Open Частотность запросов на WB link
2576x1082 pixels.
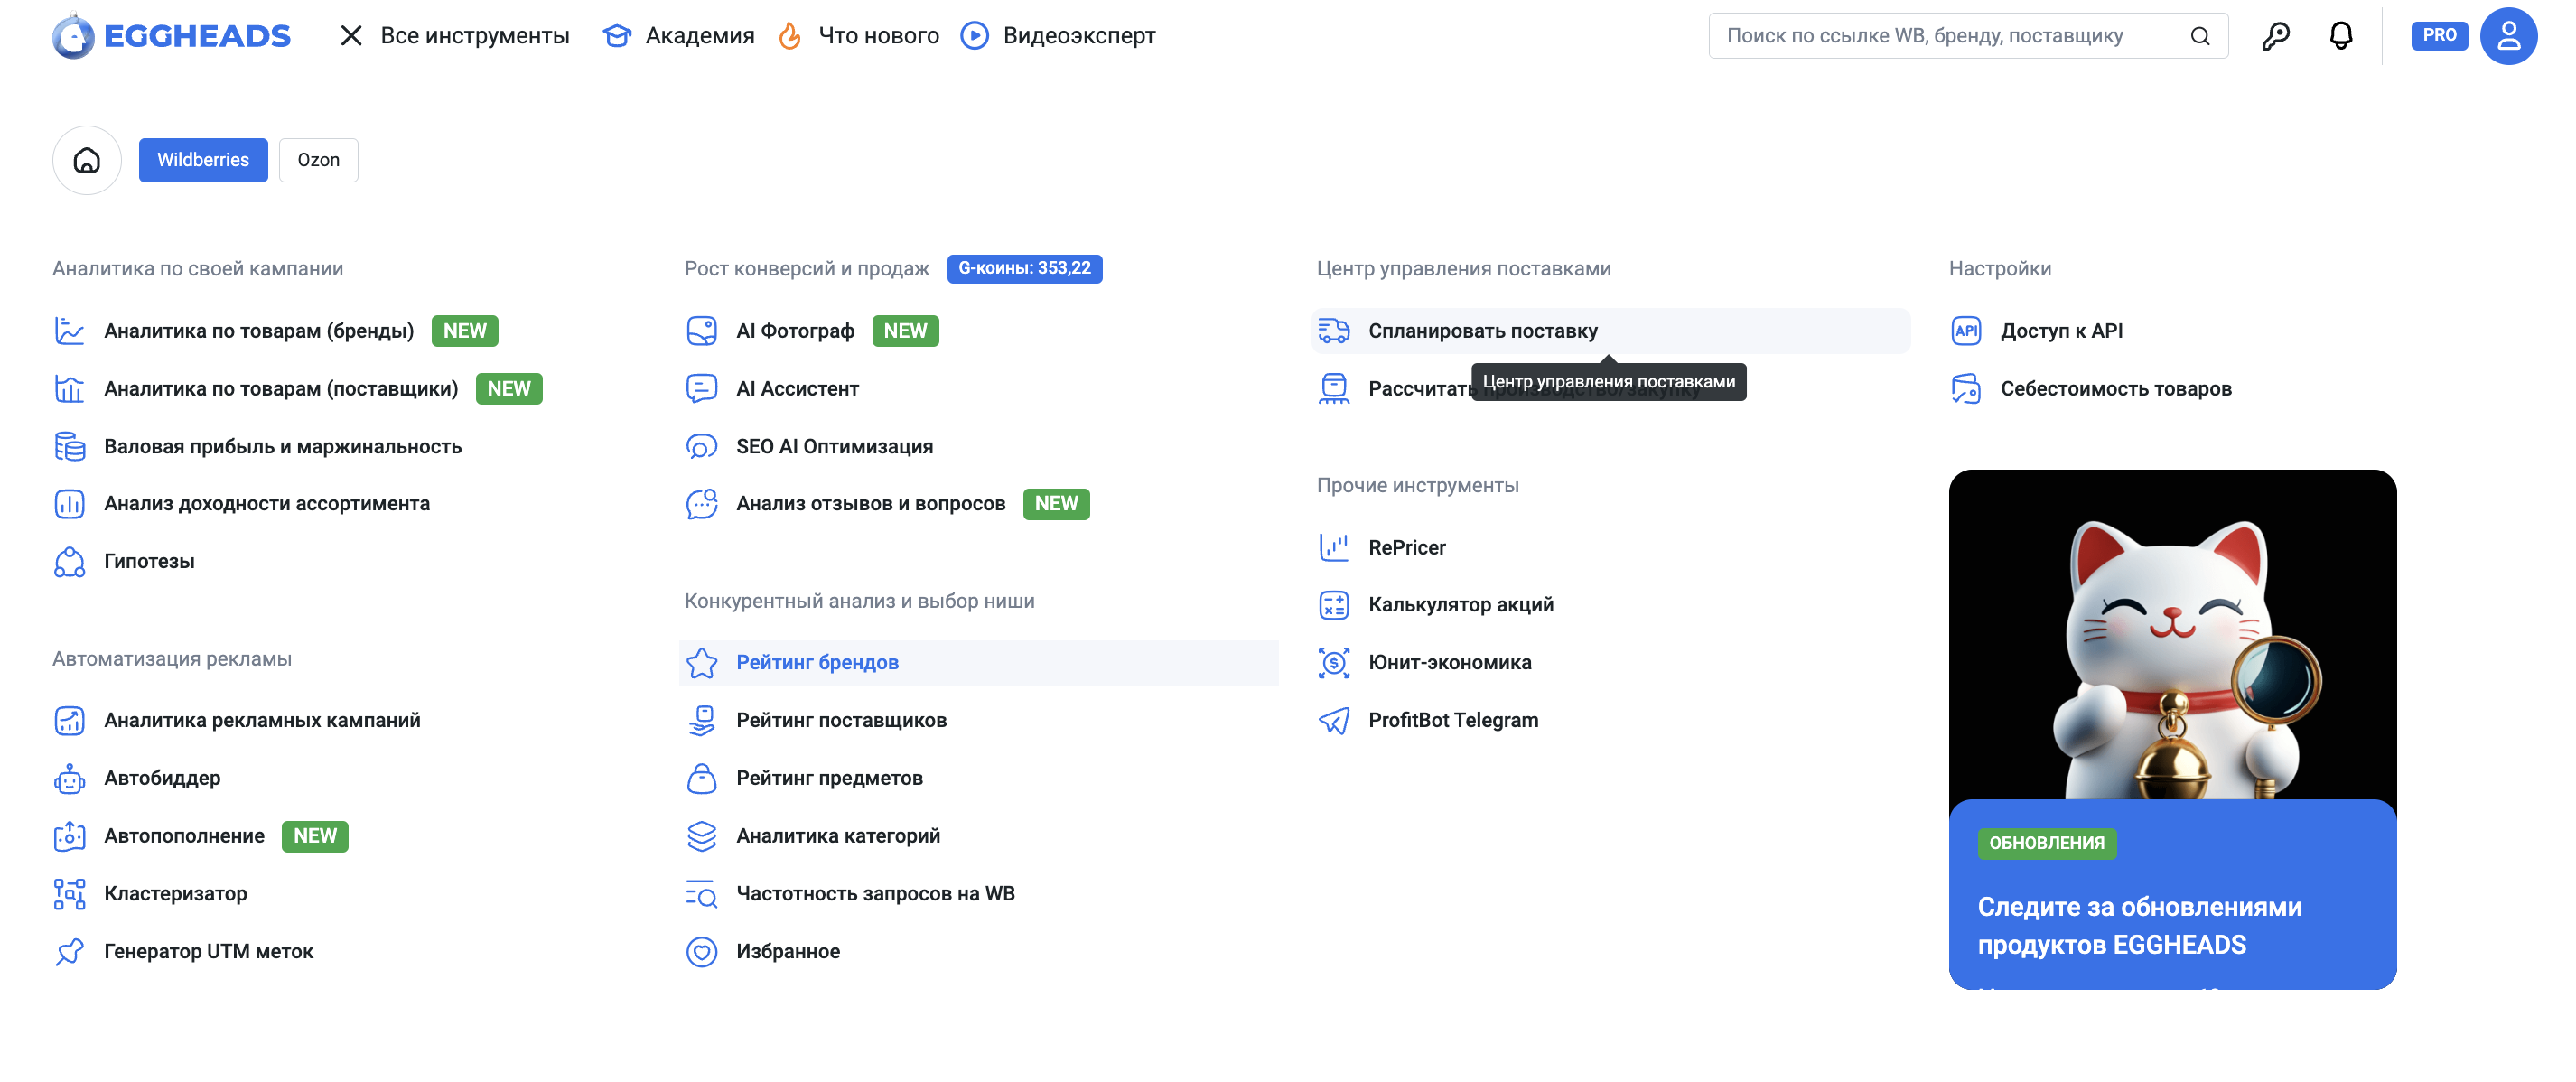(x=876, y=894)
